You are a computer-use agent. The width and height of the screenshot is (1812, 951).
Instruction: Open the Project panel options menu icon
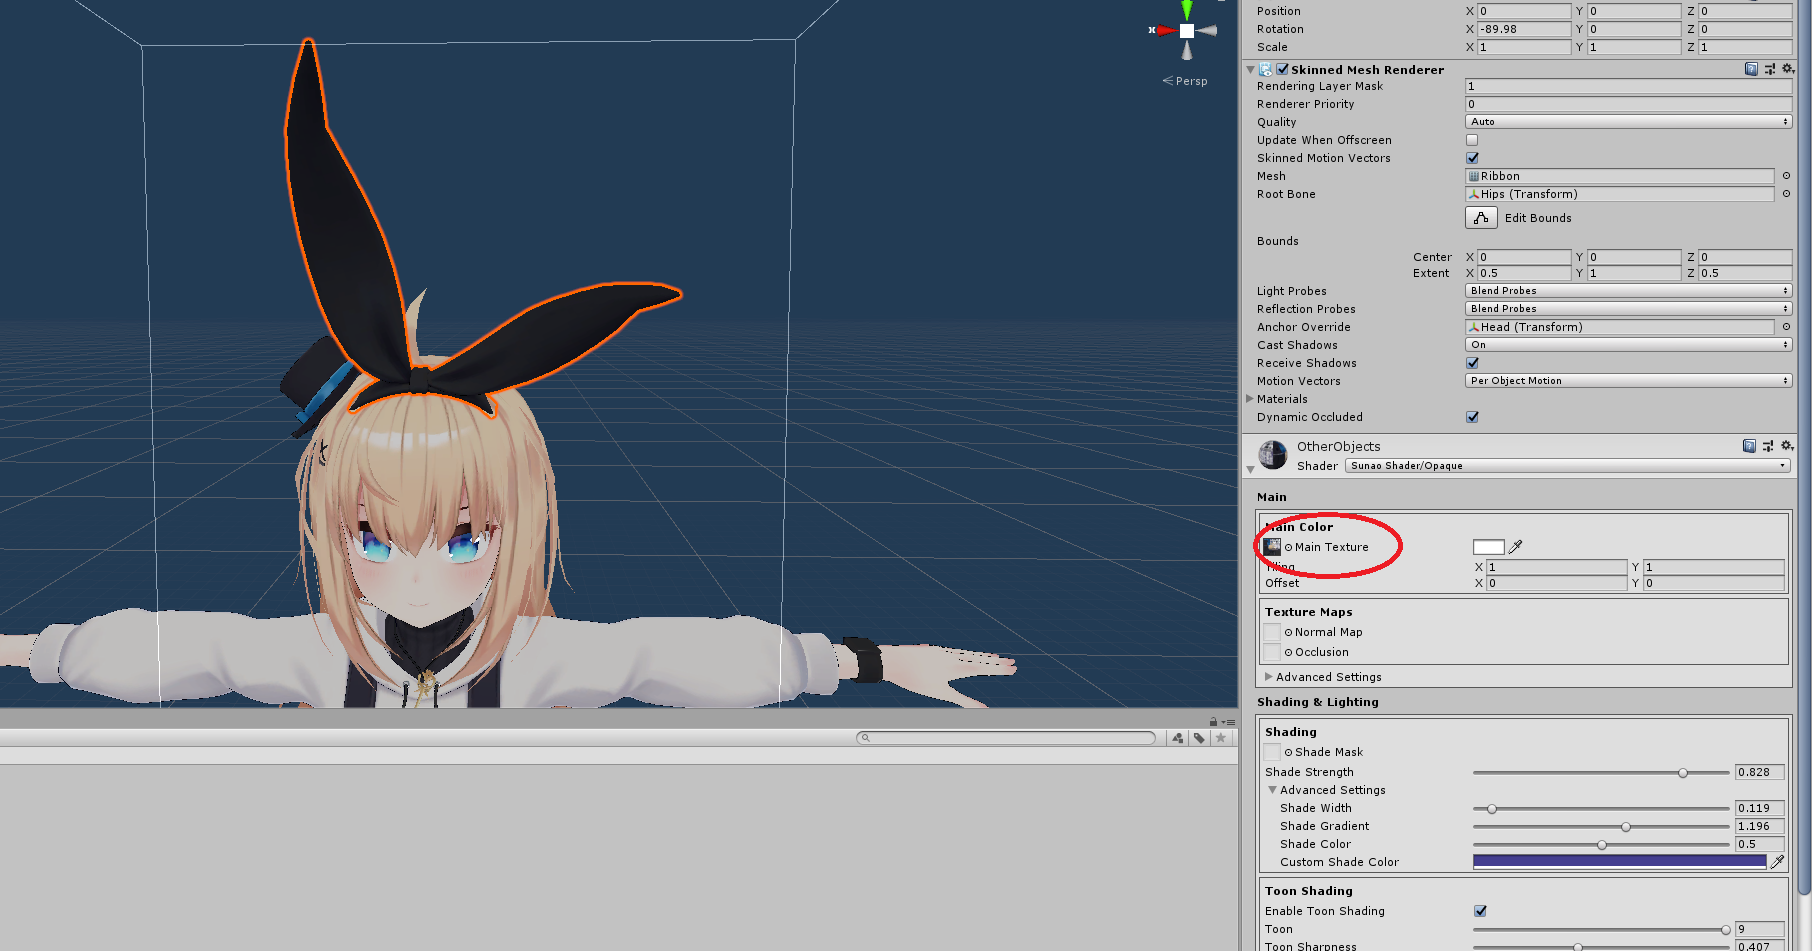[1229, 722]
